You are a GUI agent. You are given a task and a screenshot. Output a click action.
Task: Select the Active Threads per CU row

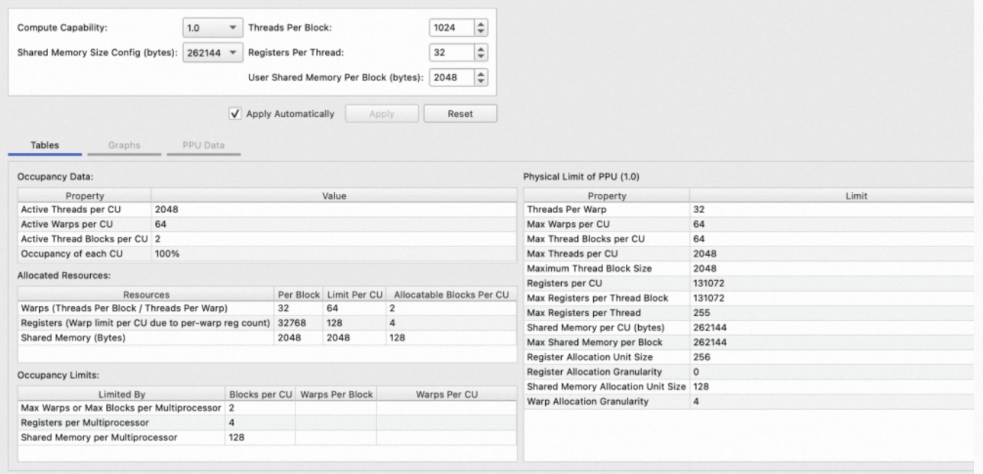coord(267,209)
